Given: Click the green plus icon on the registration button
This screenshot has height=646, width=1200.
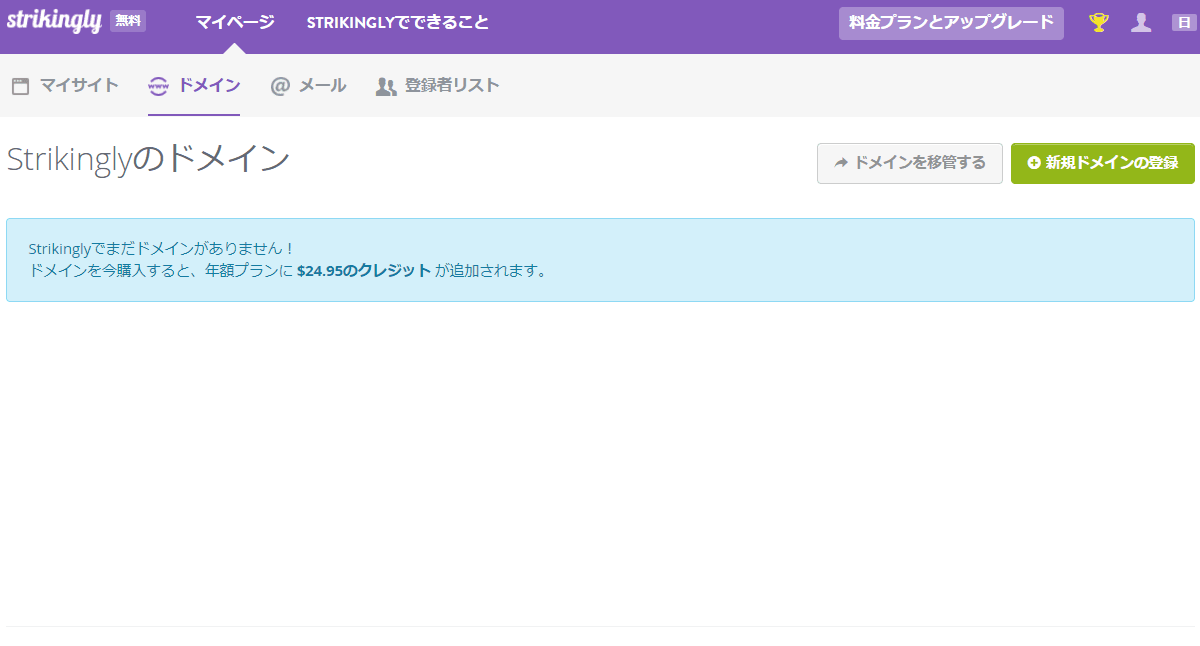Looking at the screenshot, I should point(1034,163).
